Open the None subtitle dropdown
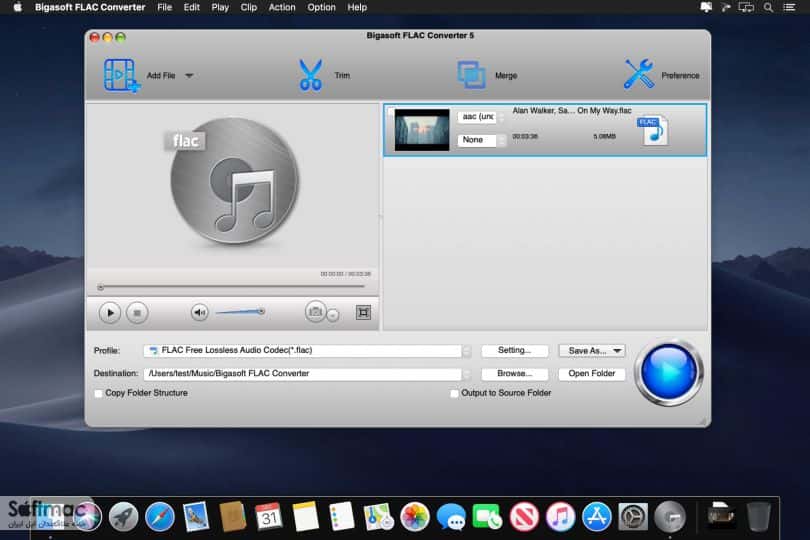 click(x=481, y=140)
